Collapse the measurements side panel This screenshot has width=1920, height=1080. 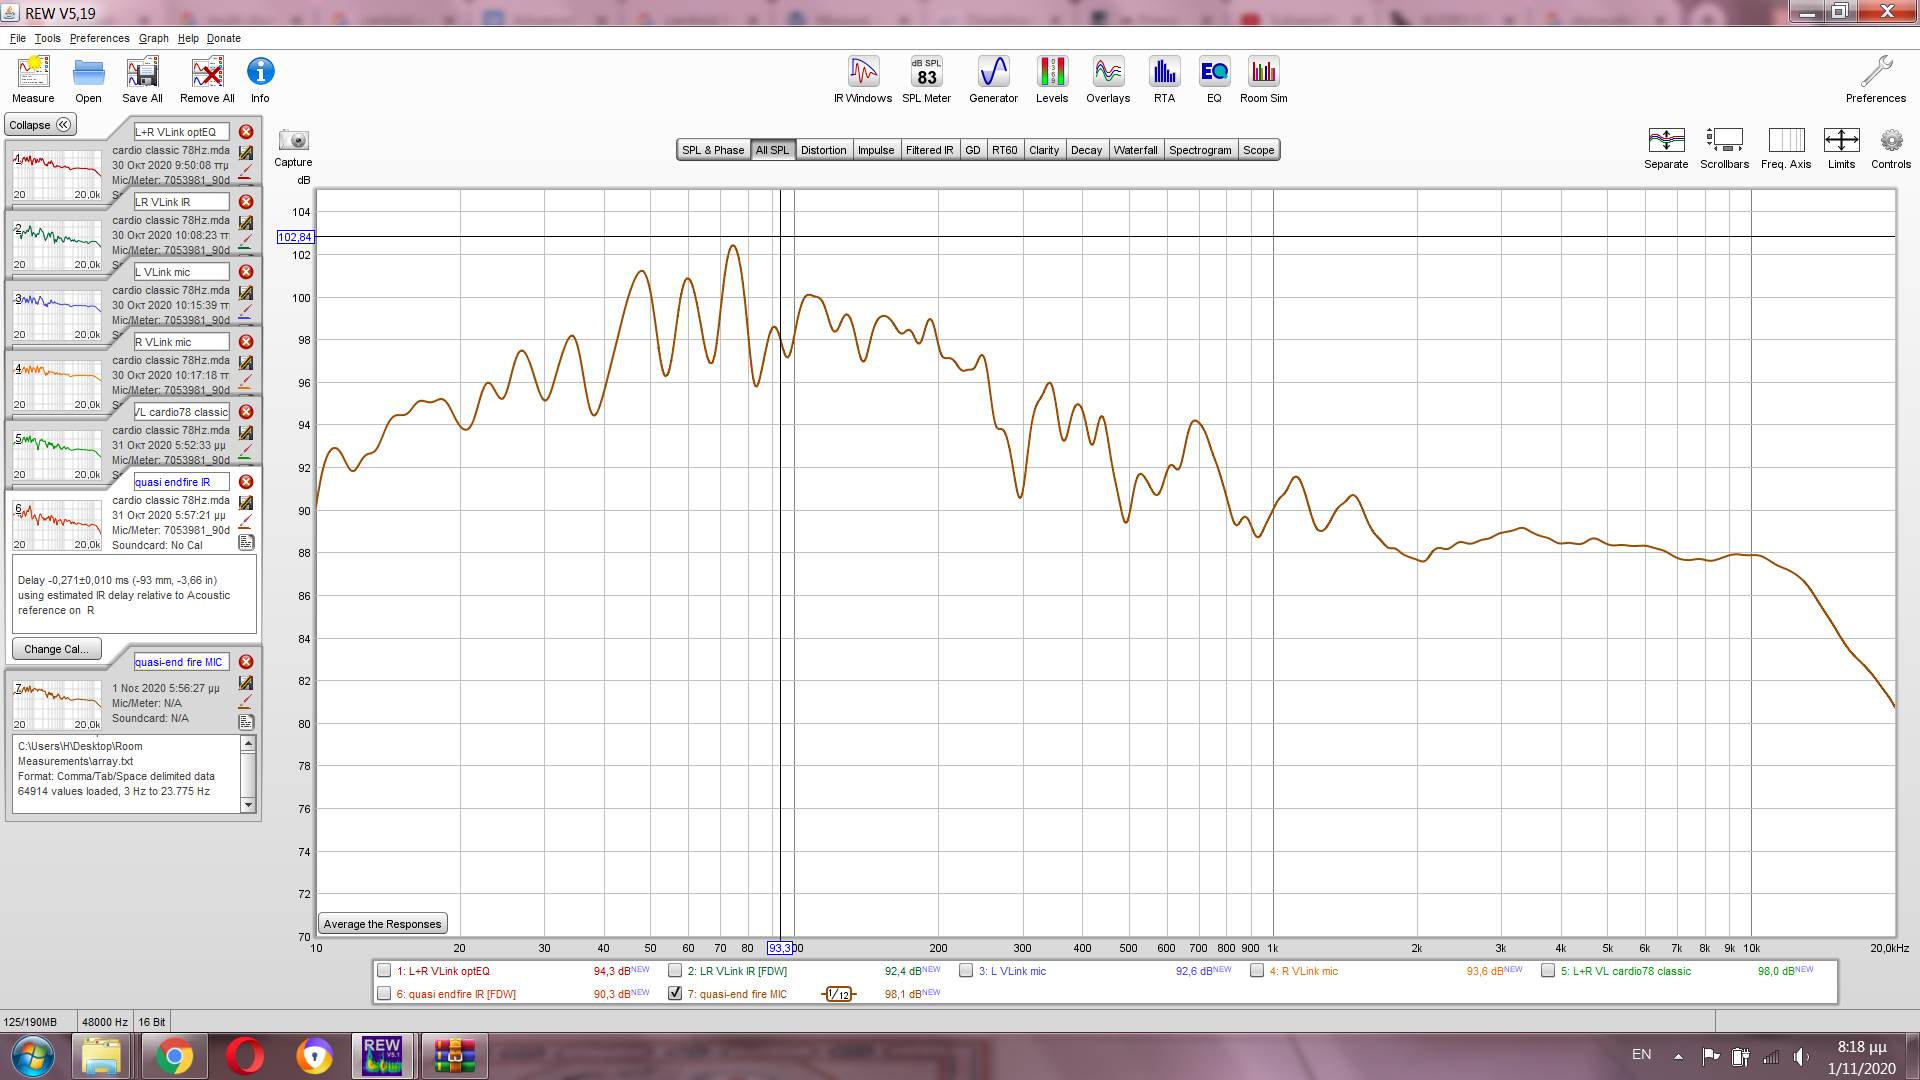coord(40,125)
